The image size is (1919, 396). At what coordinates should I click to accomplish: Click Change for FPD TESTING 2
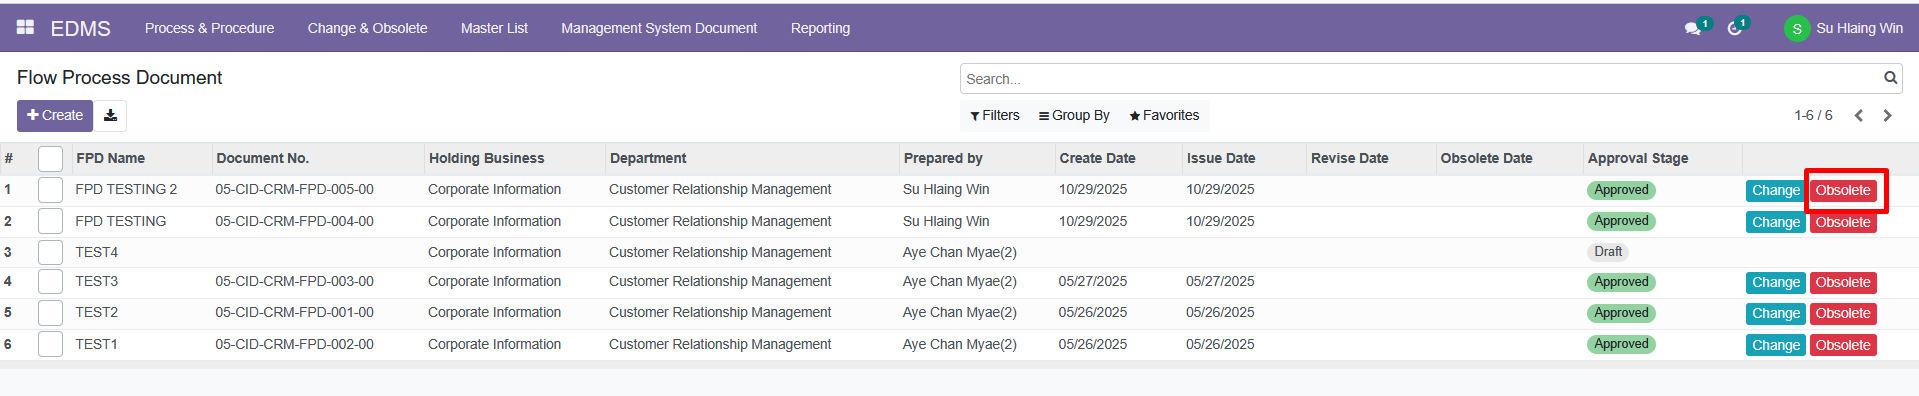pos(1775,190)
